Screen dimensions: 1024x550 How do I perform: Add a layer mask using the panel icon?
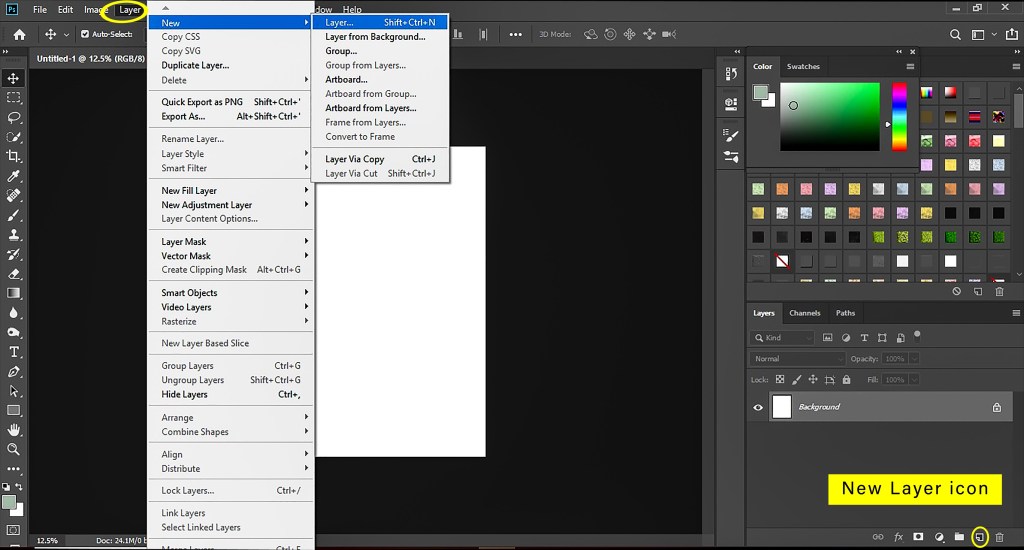point(918,537)
